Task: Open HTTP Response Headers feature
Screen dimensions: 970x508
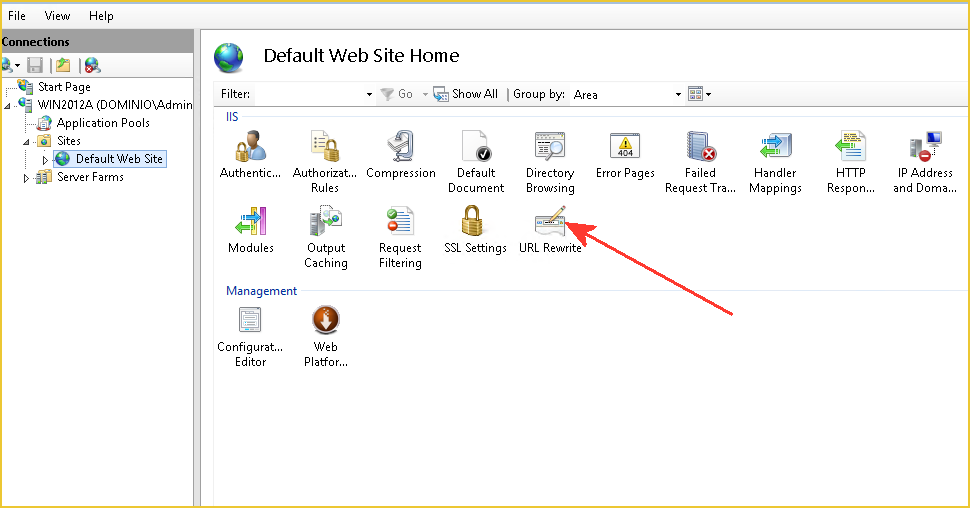Action: coord(851,162)
